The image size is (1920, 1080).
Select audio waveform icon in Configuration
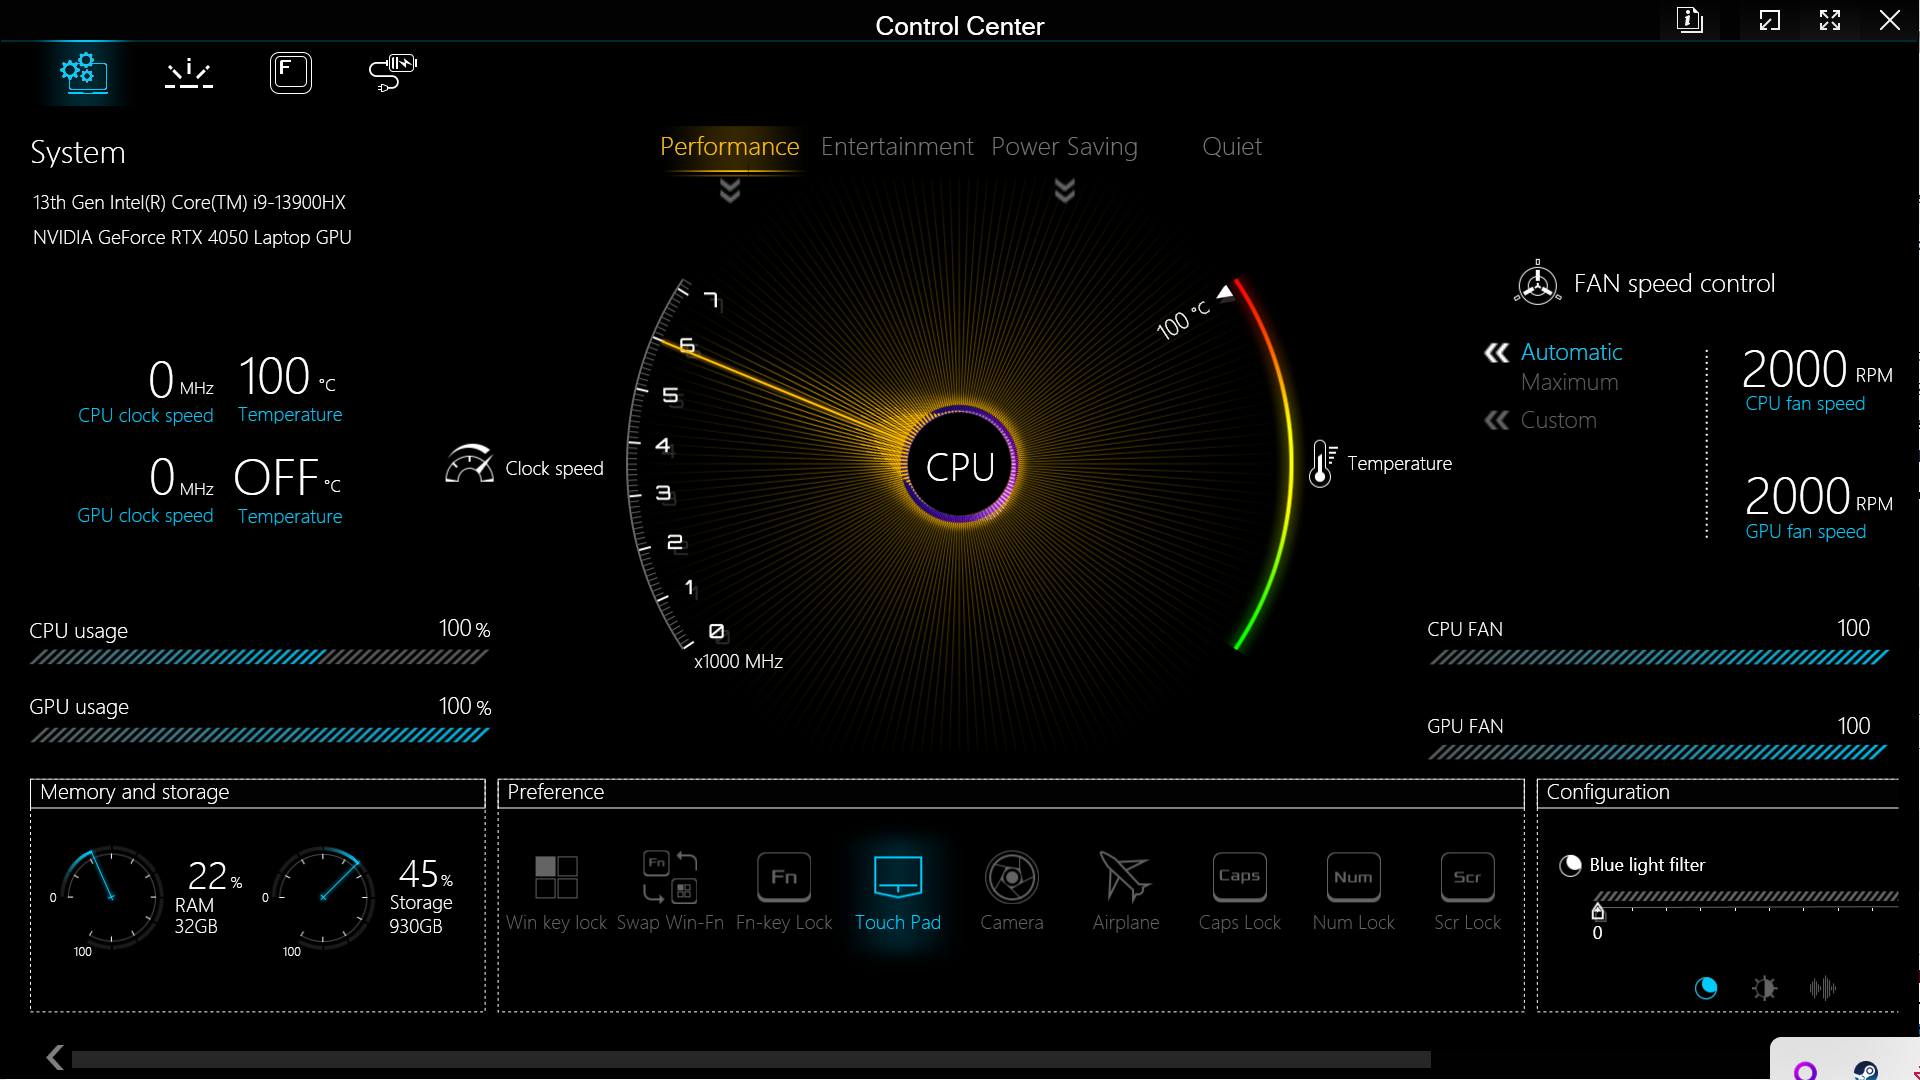[x=1822, y=988]
